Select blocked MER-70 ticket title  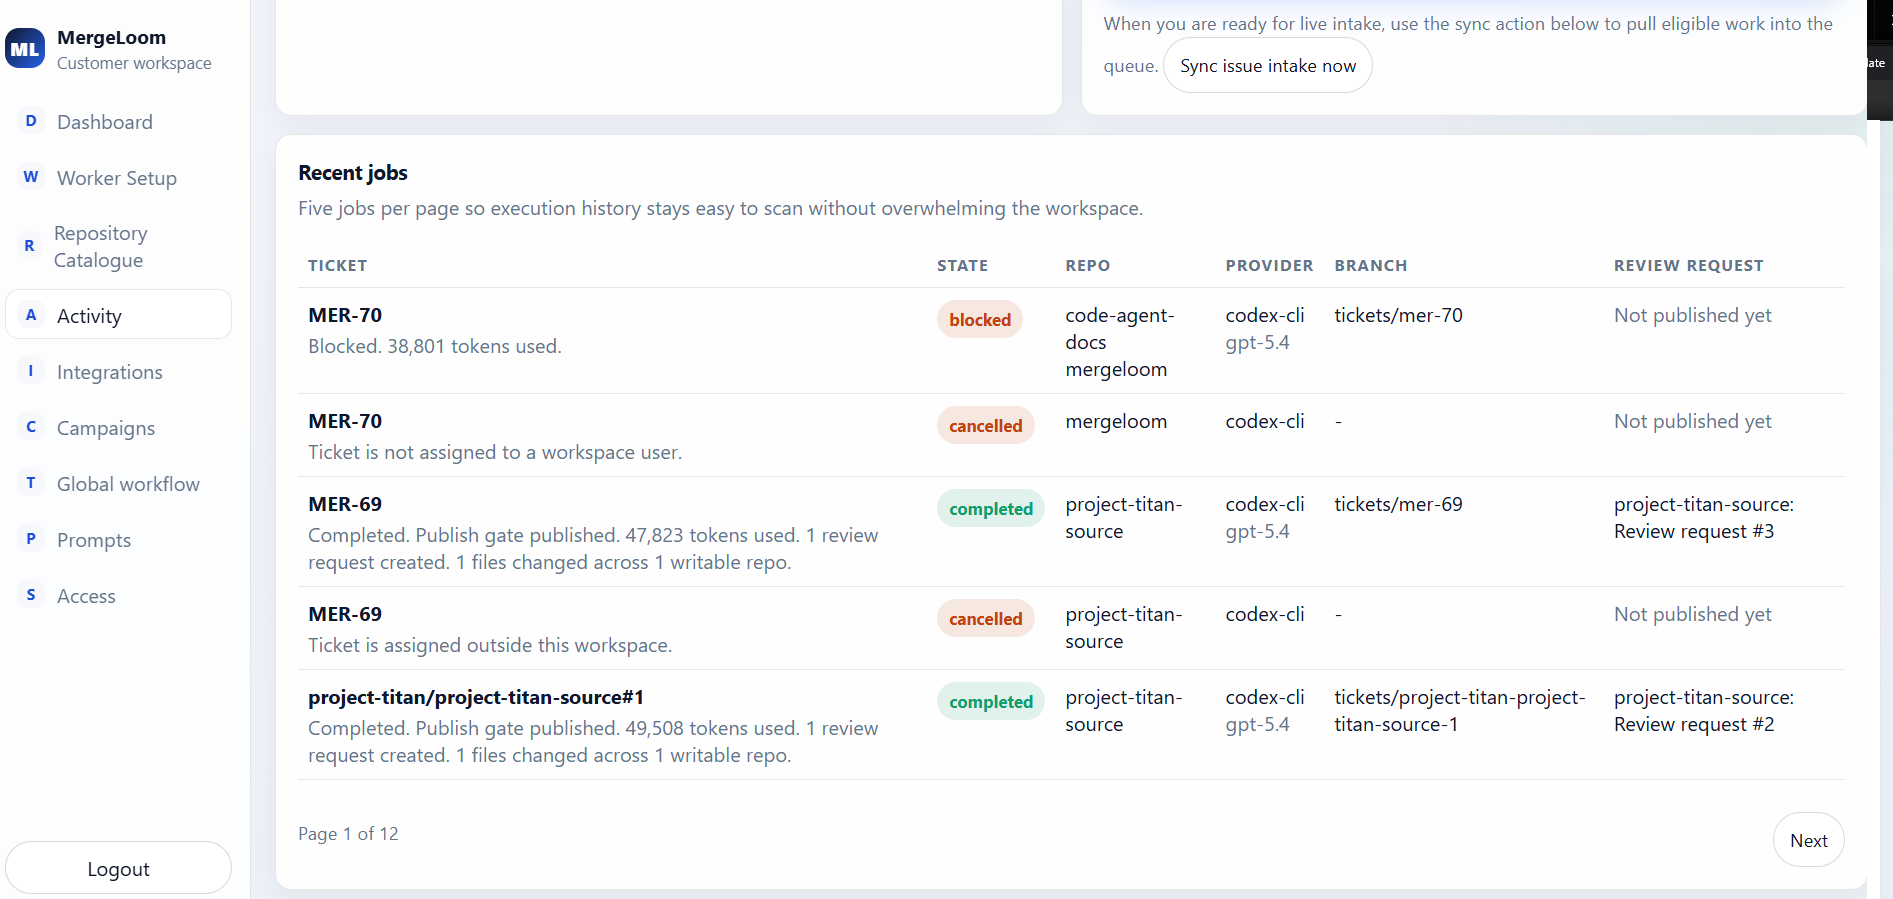click(345, 315)
